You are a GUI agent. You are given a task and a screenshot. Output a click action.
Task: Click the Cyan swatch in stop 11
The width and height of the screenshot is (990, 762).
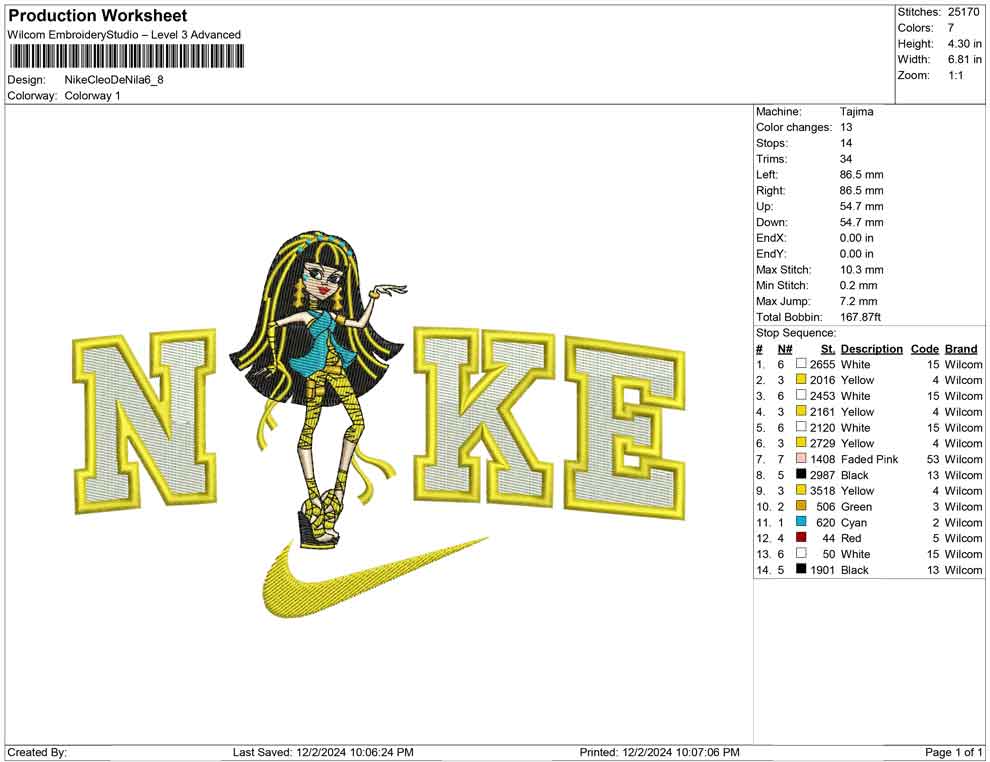tap(801, 521)
